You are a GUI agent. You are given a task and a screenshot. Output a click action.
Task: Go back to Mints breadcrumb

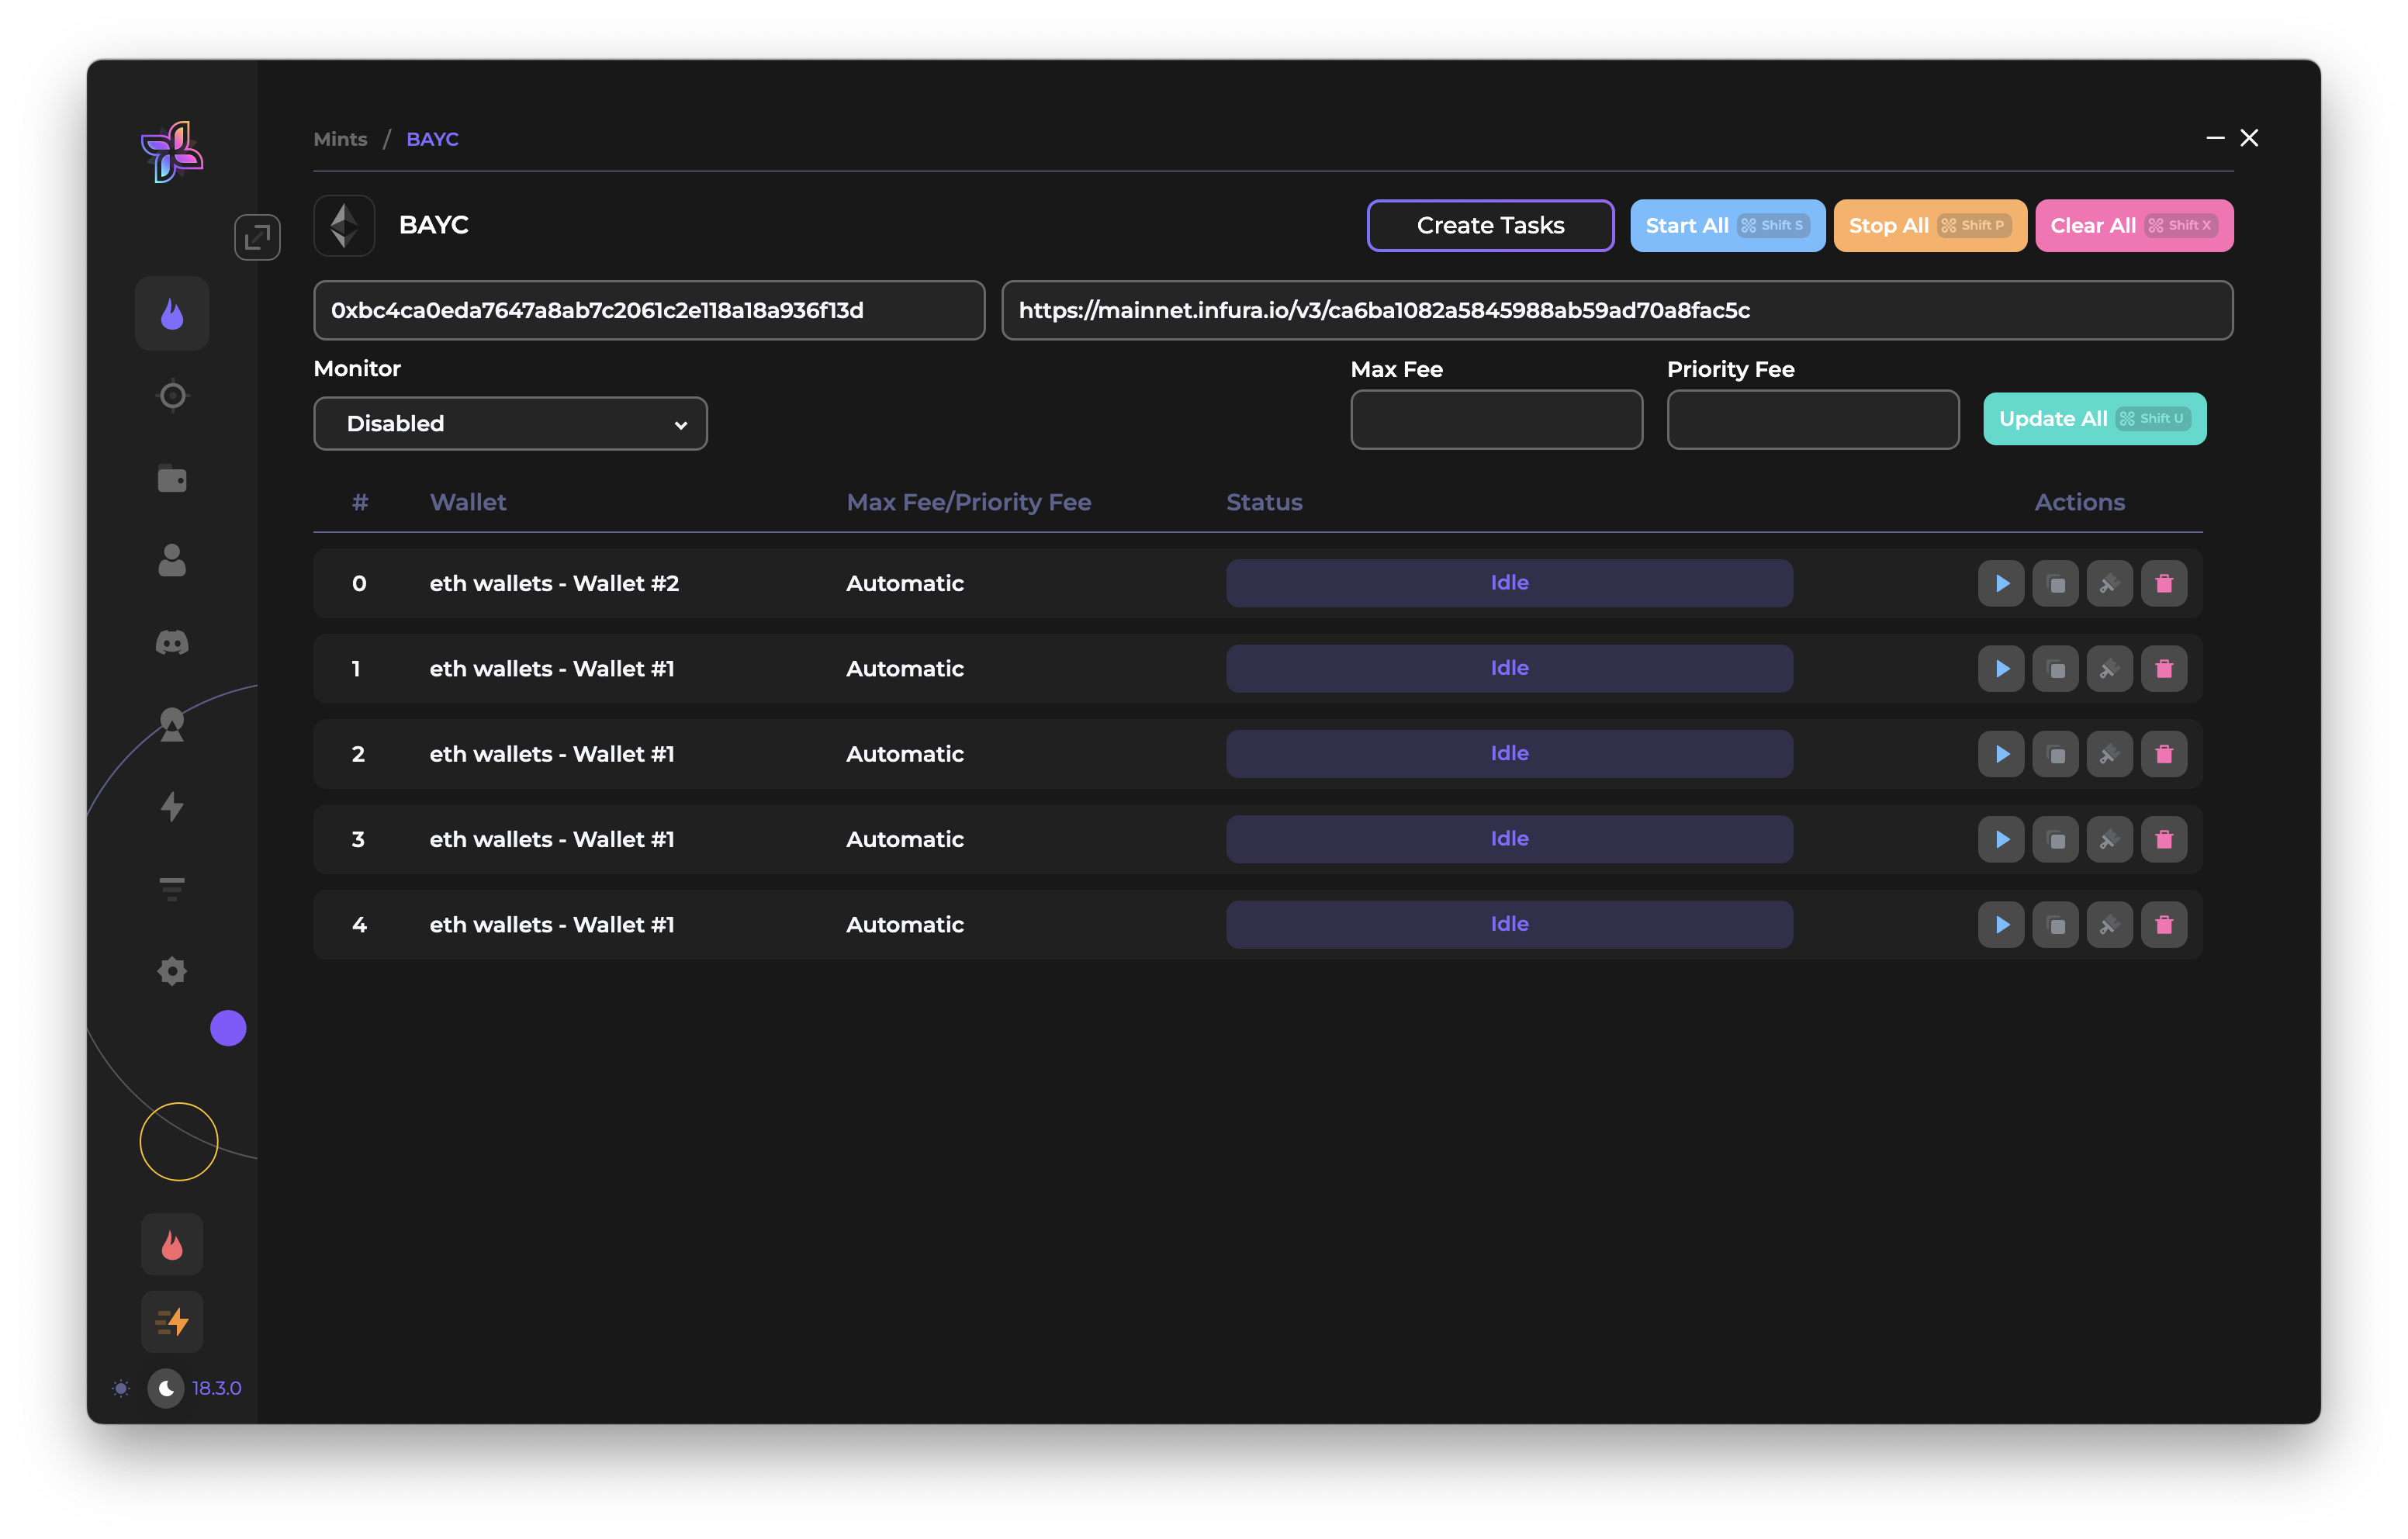tap(340, 139)
